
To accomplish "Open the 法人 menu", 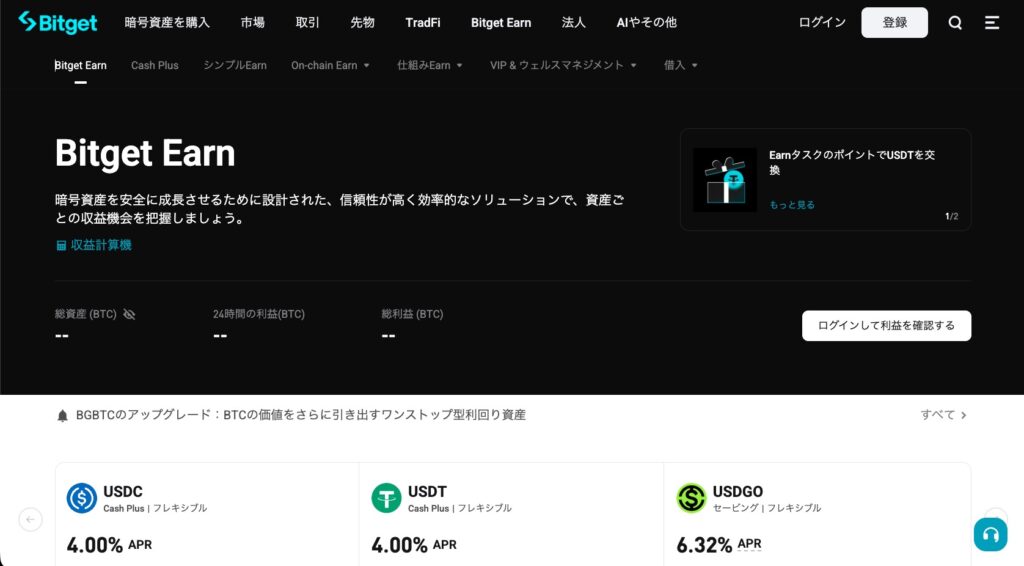I will pyautogui.click(x=573, y=23).
